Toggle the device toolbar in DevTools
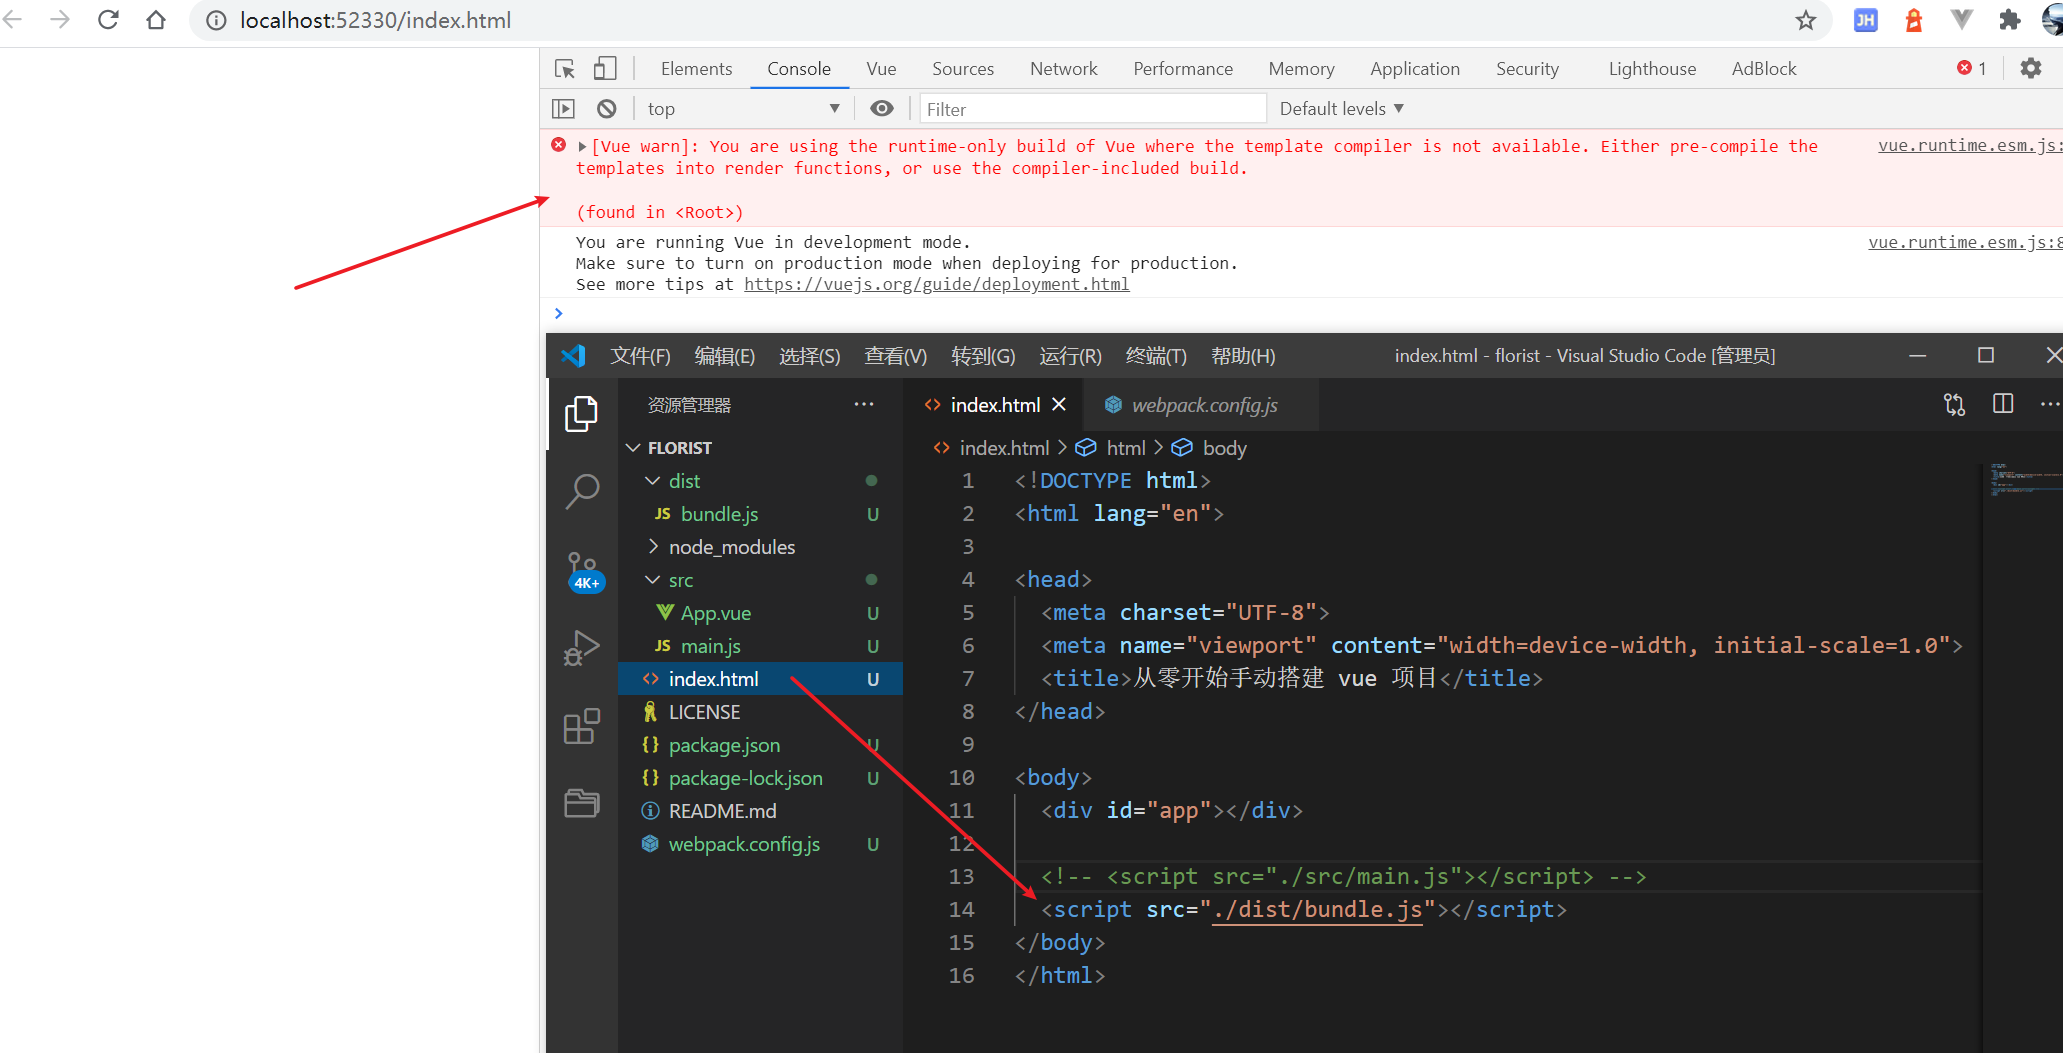Screen dimensions: 2063x1053 point(605,68)
